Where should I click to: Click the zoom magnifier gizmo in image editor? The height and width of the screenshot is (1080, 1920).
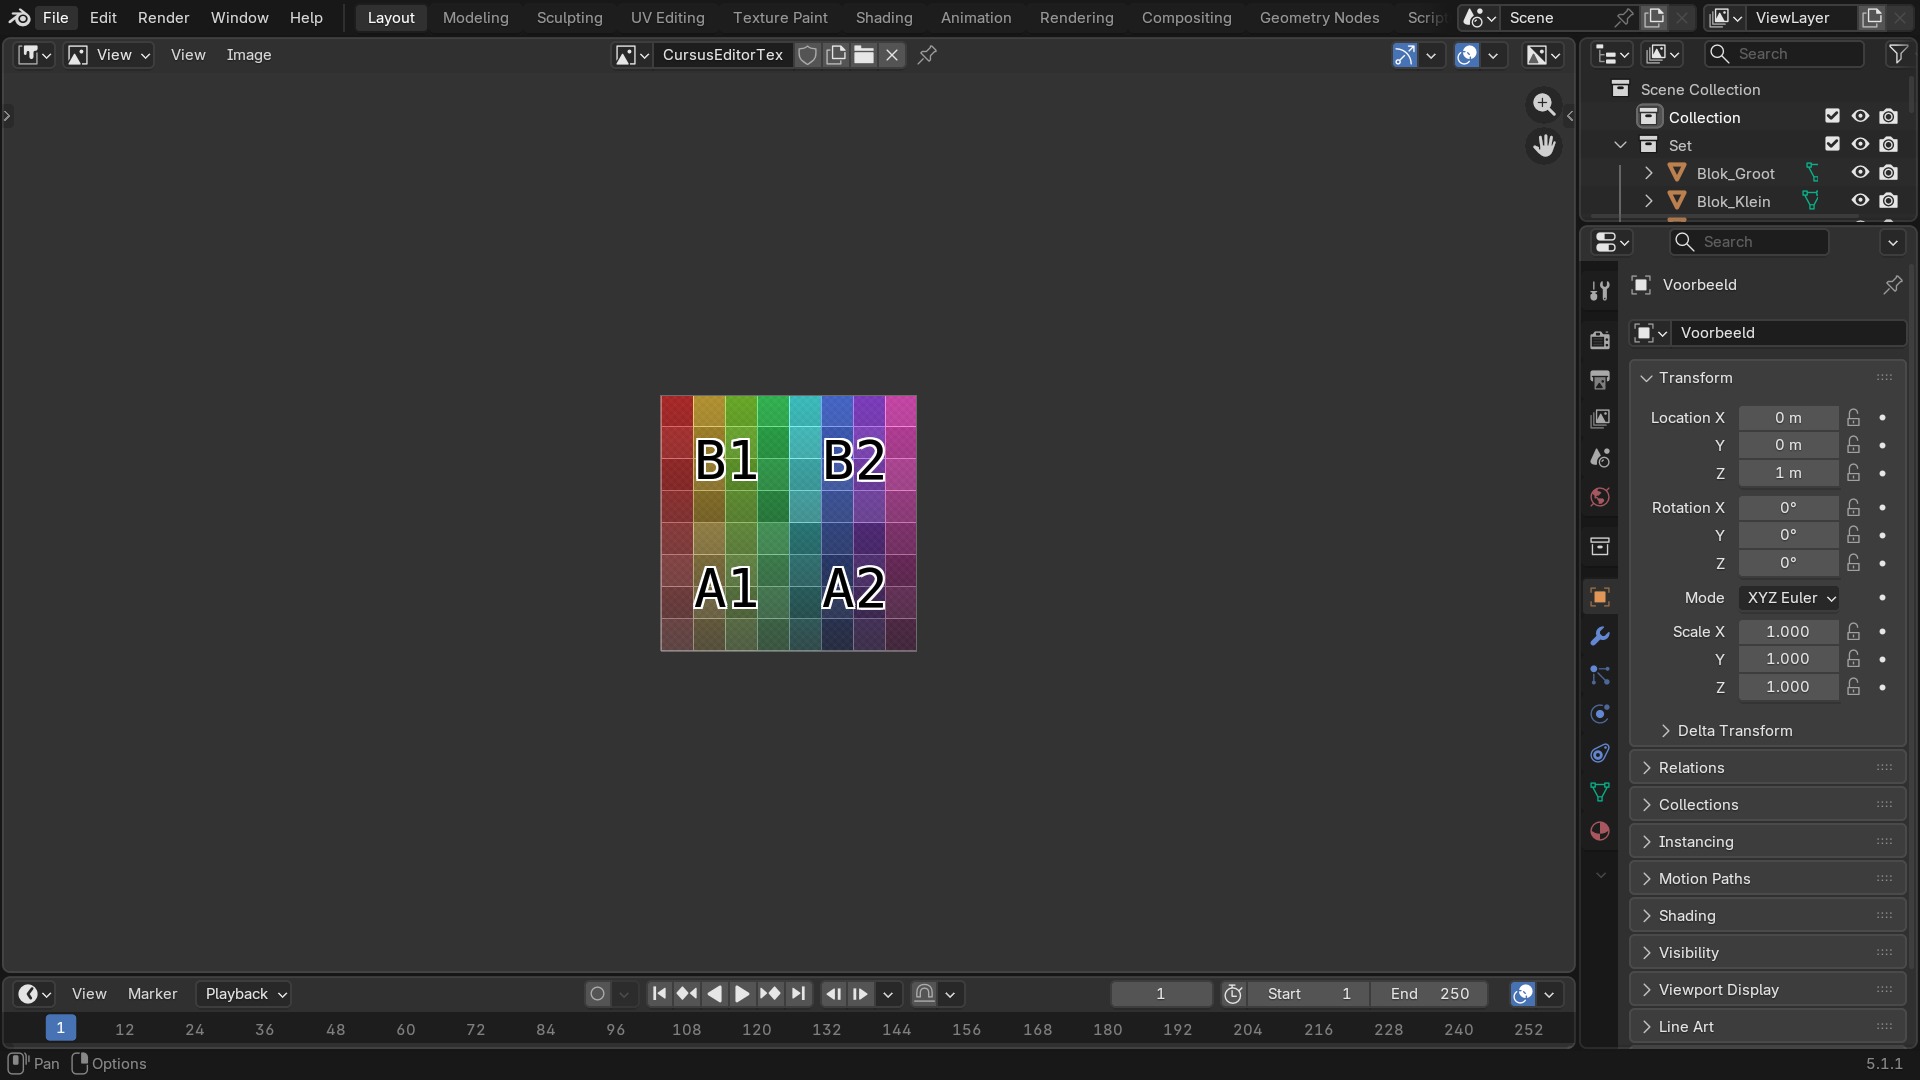point(1544,104)
